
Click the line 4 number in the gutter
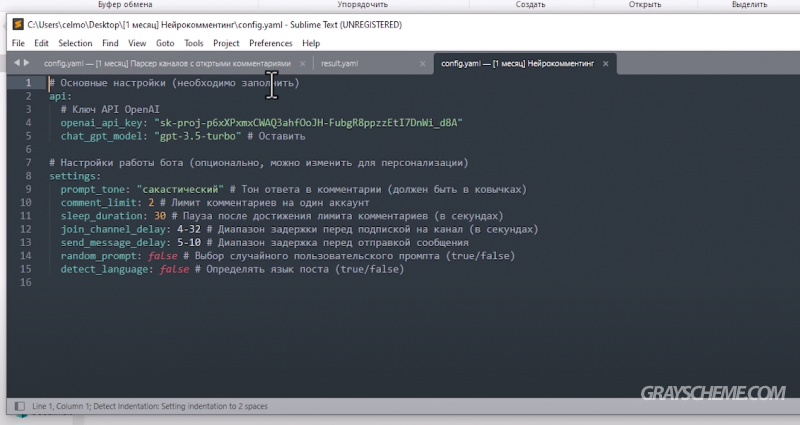click(28, 122)
